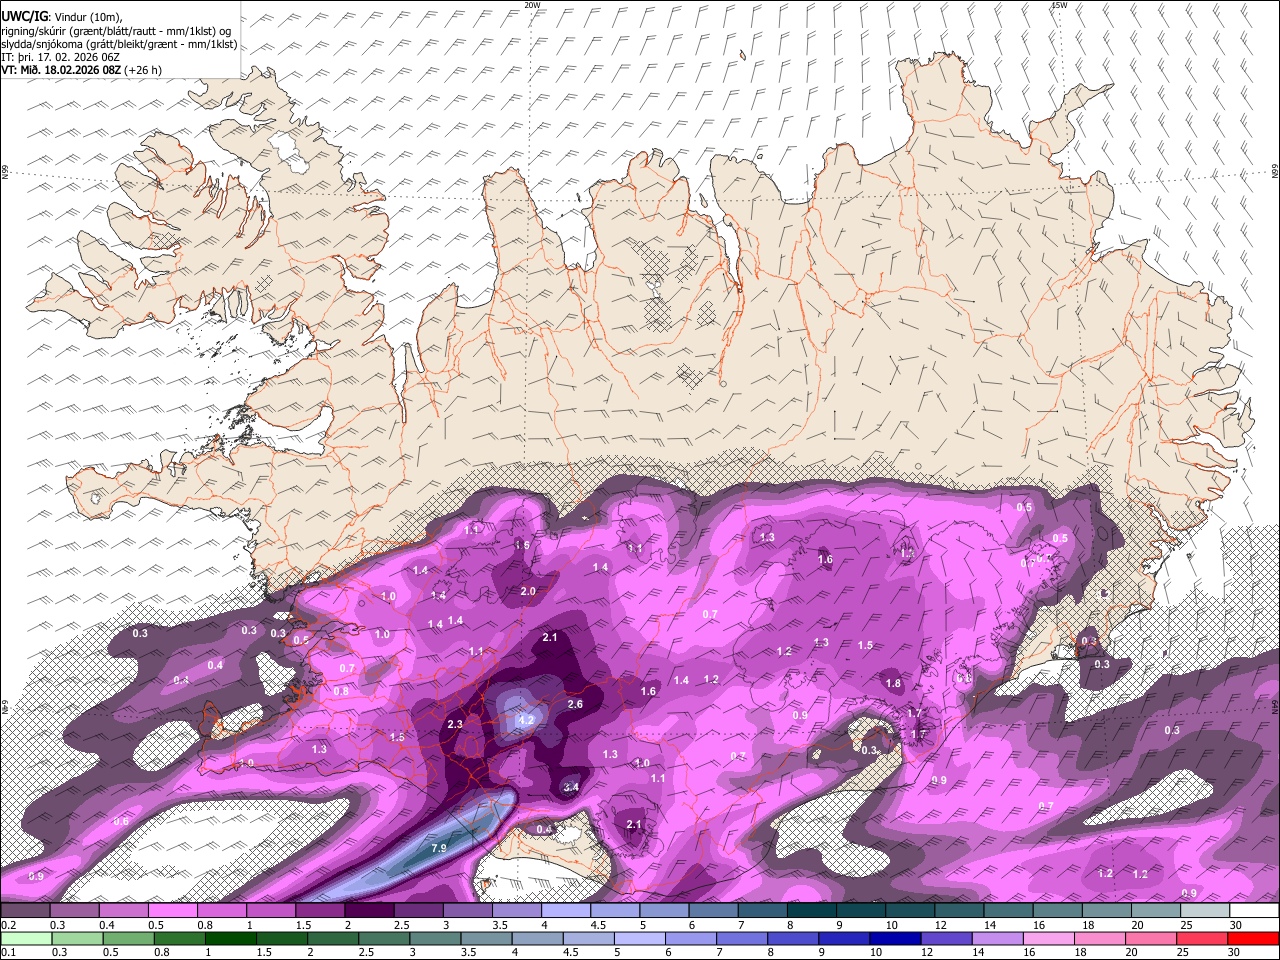Click the '0.2' label in upper legend row

pyautogui.click(x=8, y=925)
